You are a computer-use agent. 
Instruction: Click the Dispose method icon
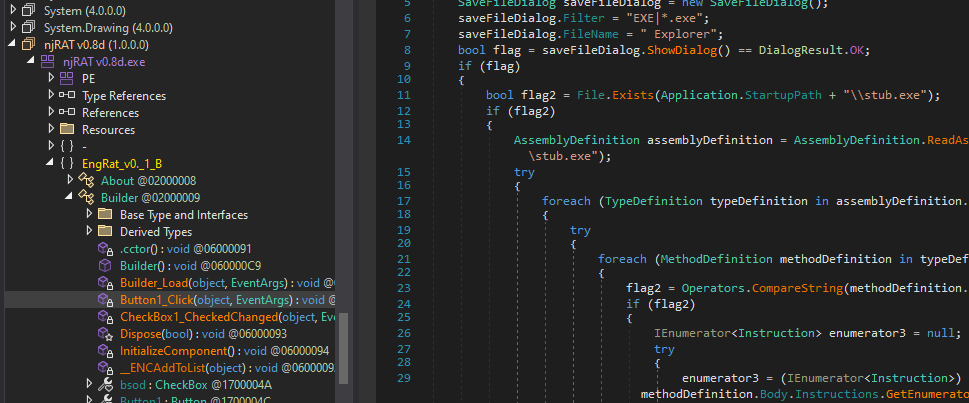pos(104,333)
